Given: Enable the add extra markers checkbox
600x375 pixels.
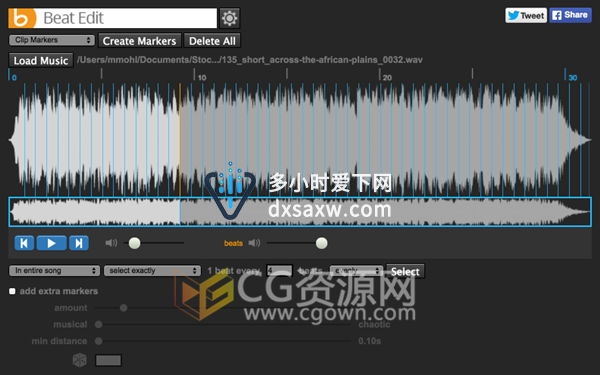Looking at the screenshot, I should 12,291.
